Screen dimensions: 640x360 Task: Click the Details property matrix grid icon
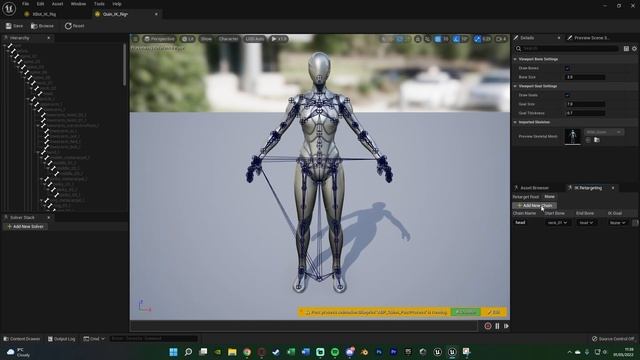click(626, 49)
